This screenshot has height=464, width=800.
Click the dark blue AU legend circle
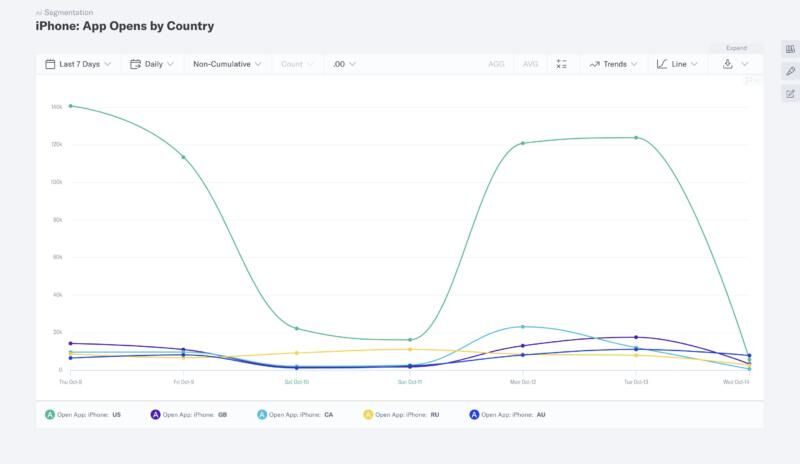(x=474, y=414)
